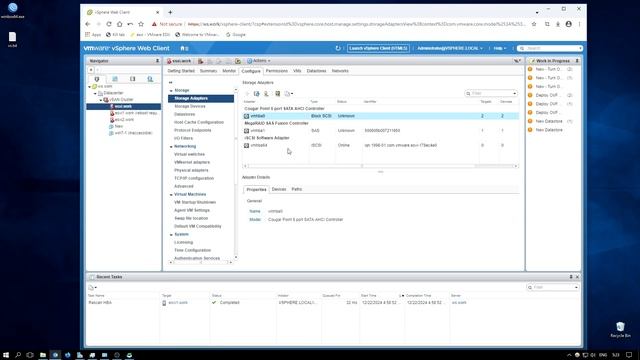Open the Time Configuration settings

pyautogui.click(x=192, y=250)
